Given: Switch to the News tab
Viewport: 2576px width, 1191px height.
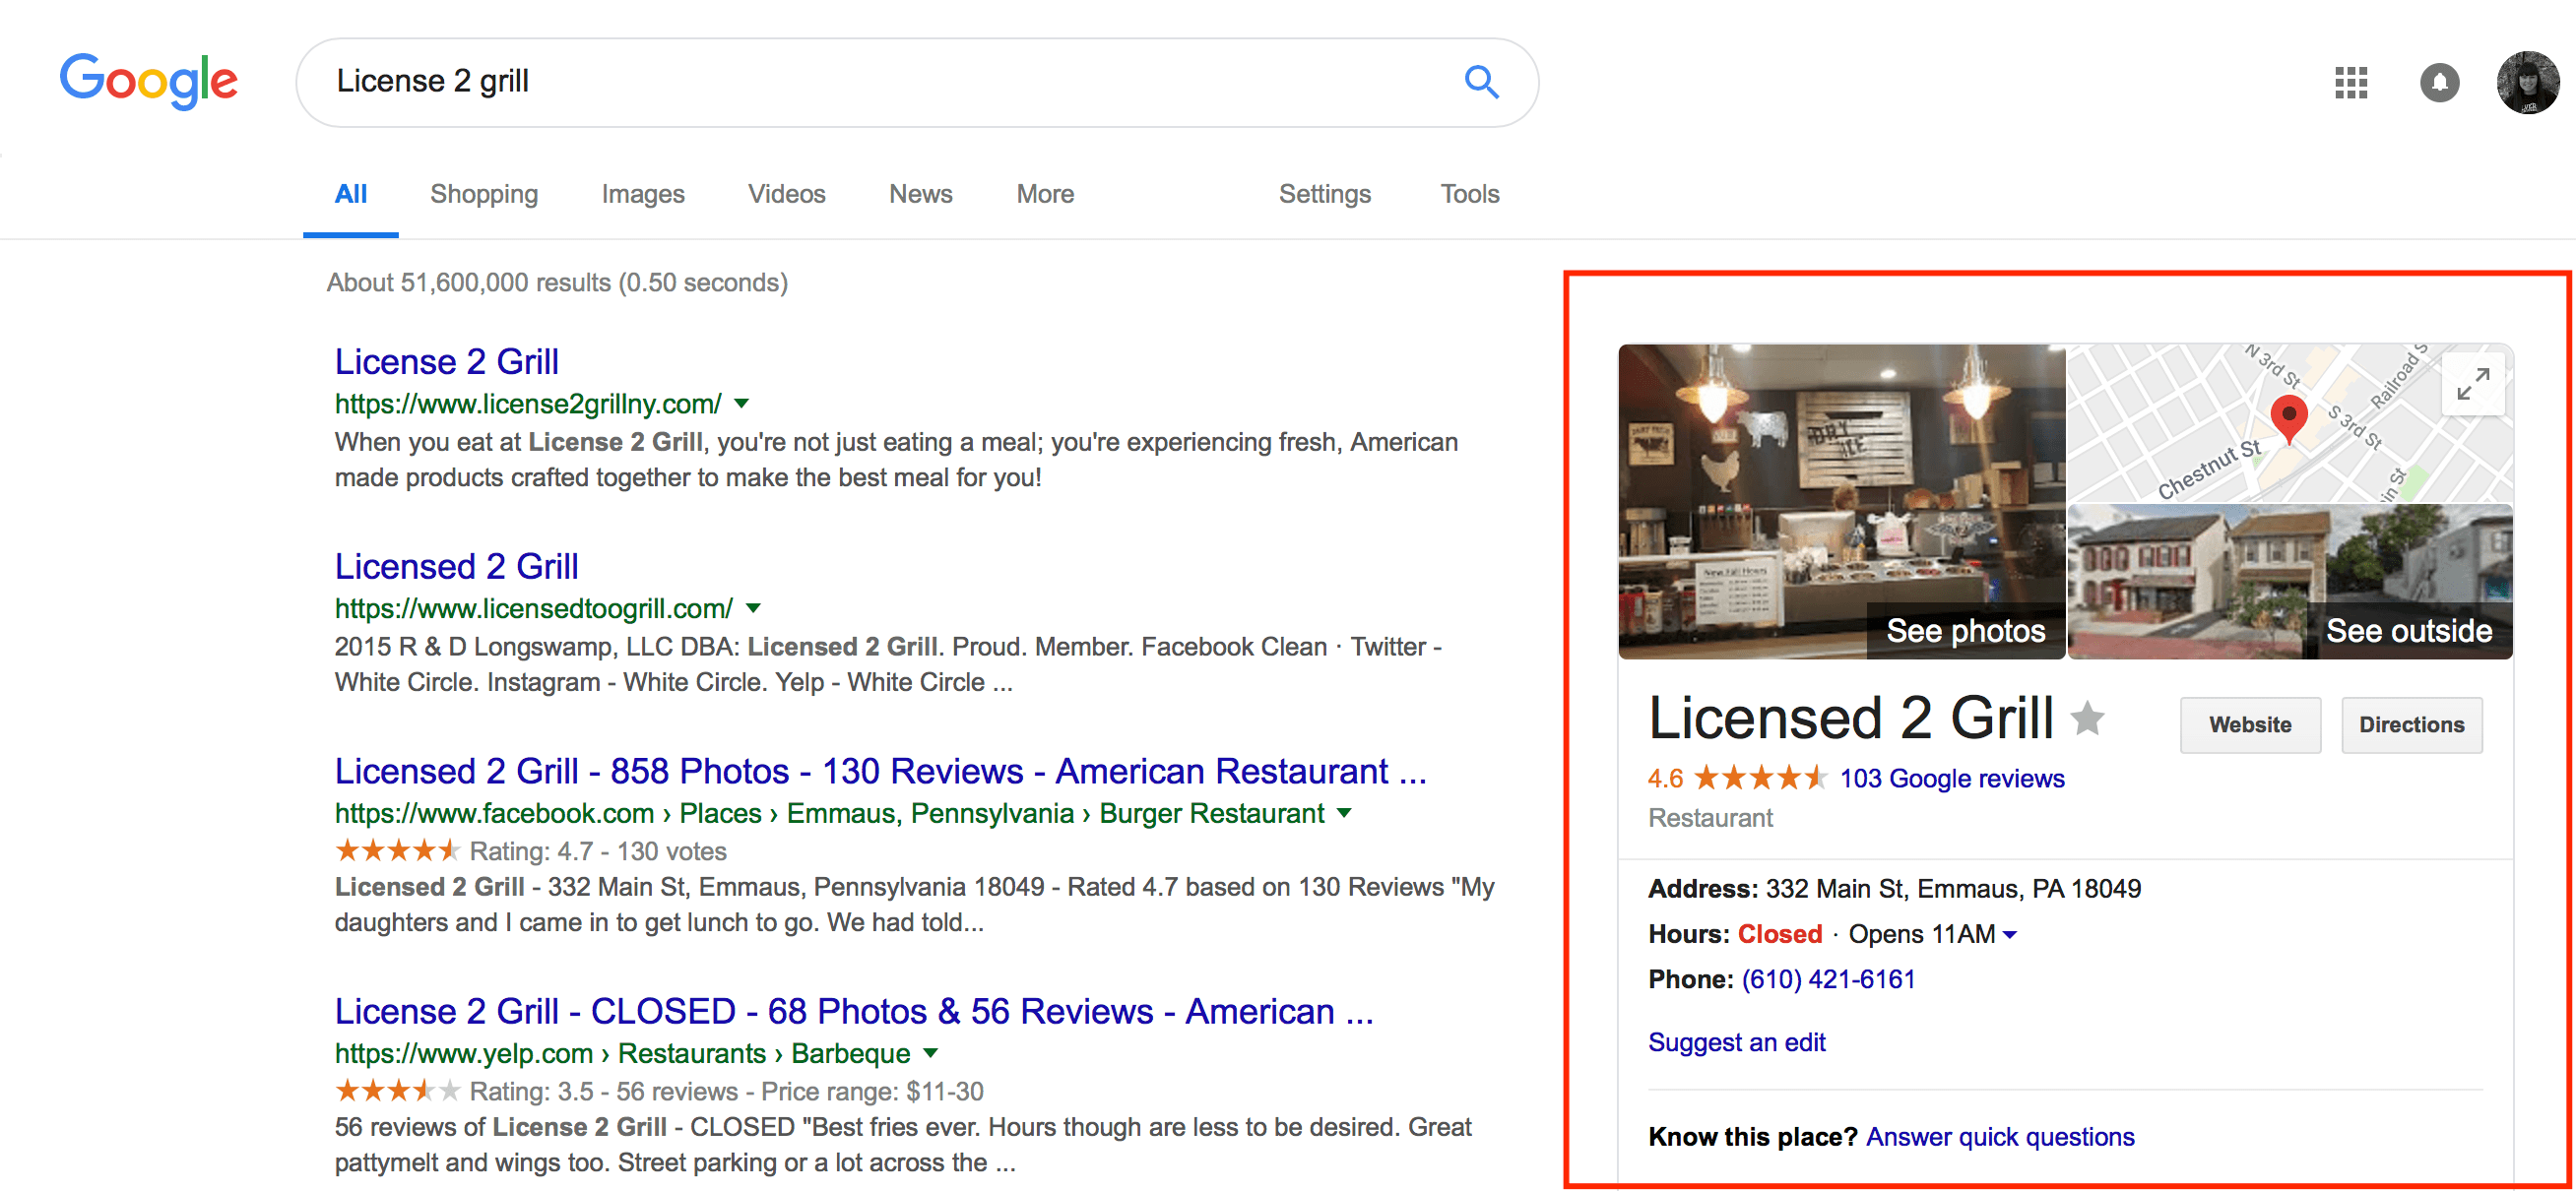Looking at the screenshot, I should (921, 194).
